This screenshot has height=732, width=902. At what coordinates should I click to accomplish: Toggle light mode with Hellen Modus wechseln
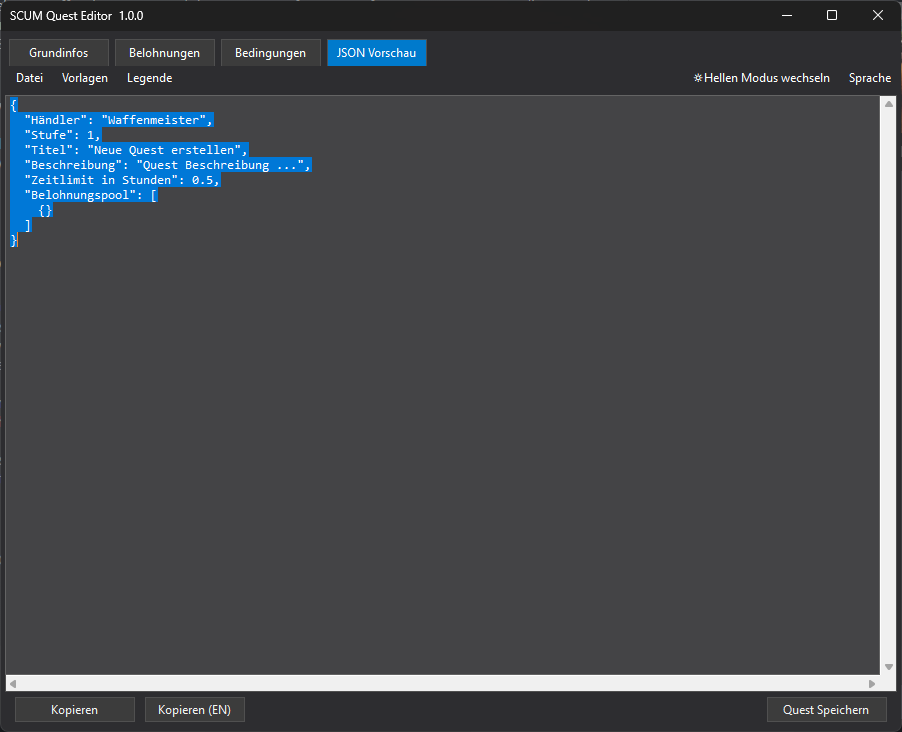(x=761, y=78)
